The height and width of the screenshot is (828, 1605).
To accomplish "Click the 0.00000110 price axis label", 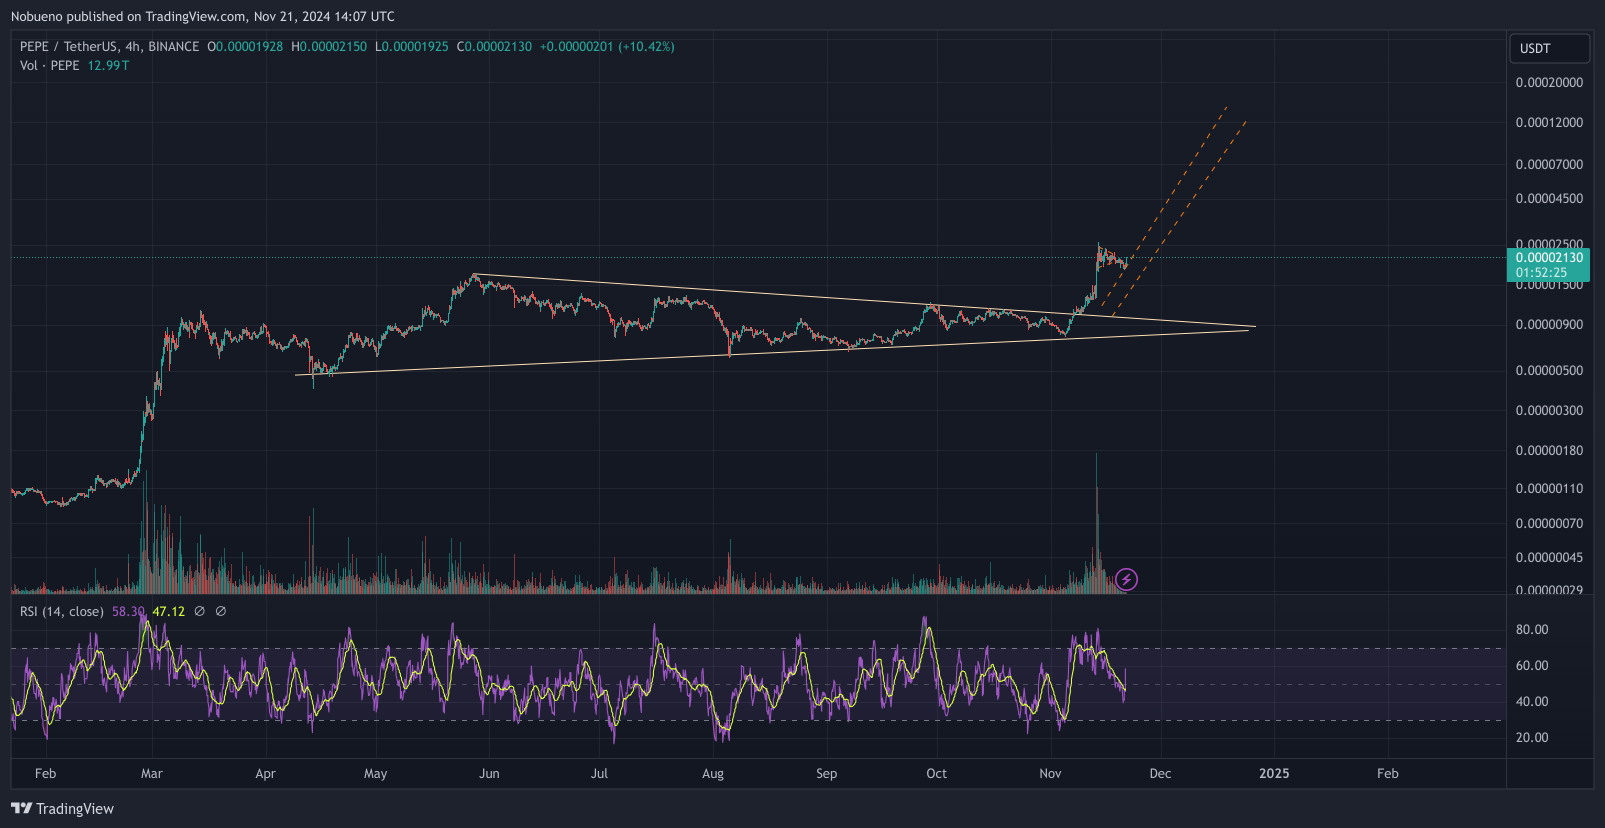I will [1549, 489].
